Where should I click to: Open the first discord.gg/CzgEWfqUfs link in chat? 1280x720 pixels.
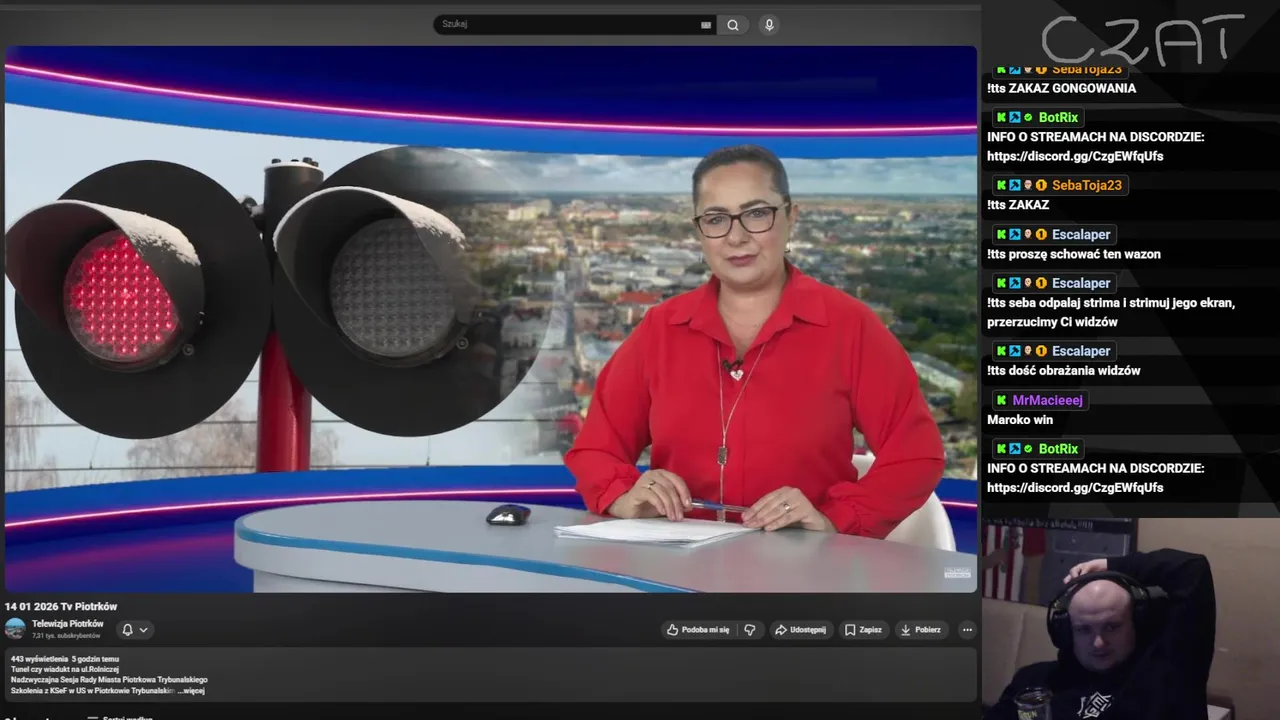coord(1075,157)
